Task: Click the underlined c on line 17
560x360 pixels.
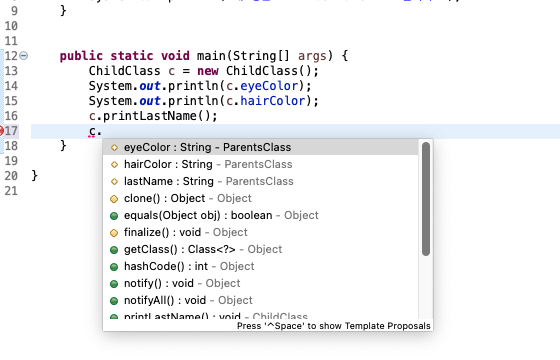Action: (92, 131)
